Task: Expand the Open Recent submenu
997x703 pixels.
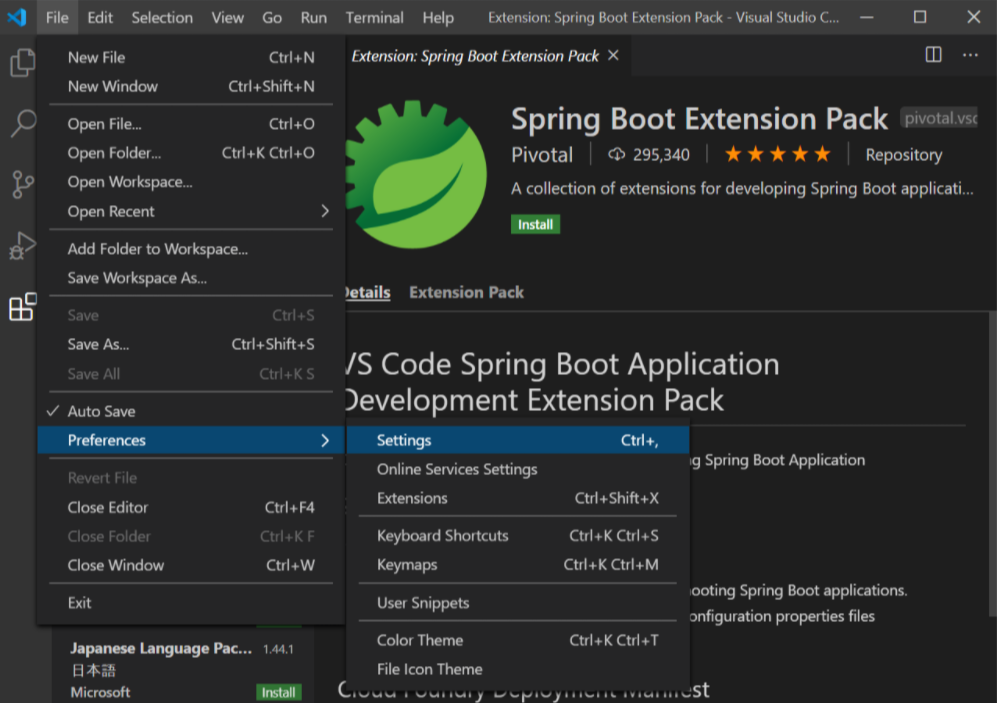Action: 110,211
